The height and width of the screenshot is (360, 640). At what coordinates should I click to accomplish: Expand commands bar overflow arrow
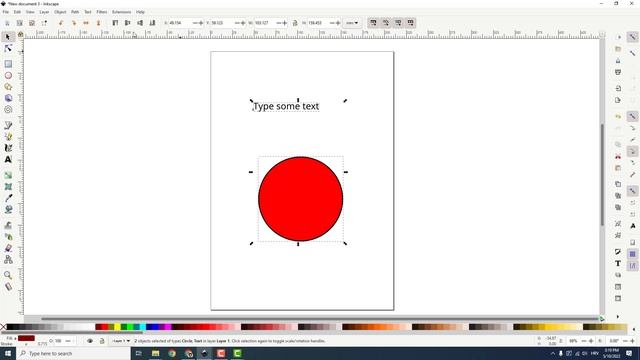click(618, 316)
